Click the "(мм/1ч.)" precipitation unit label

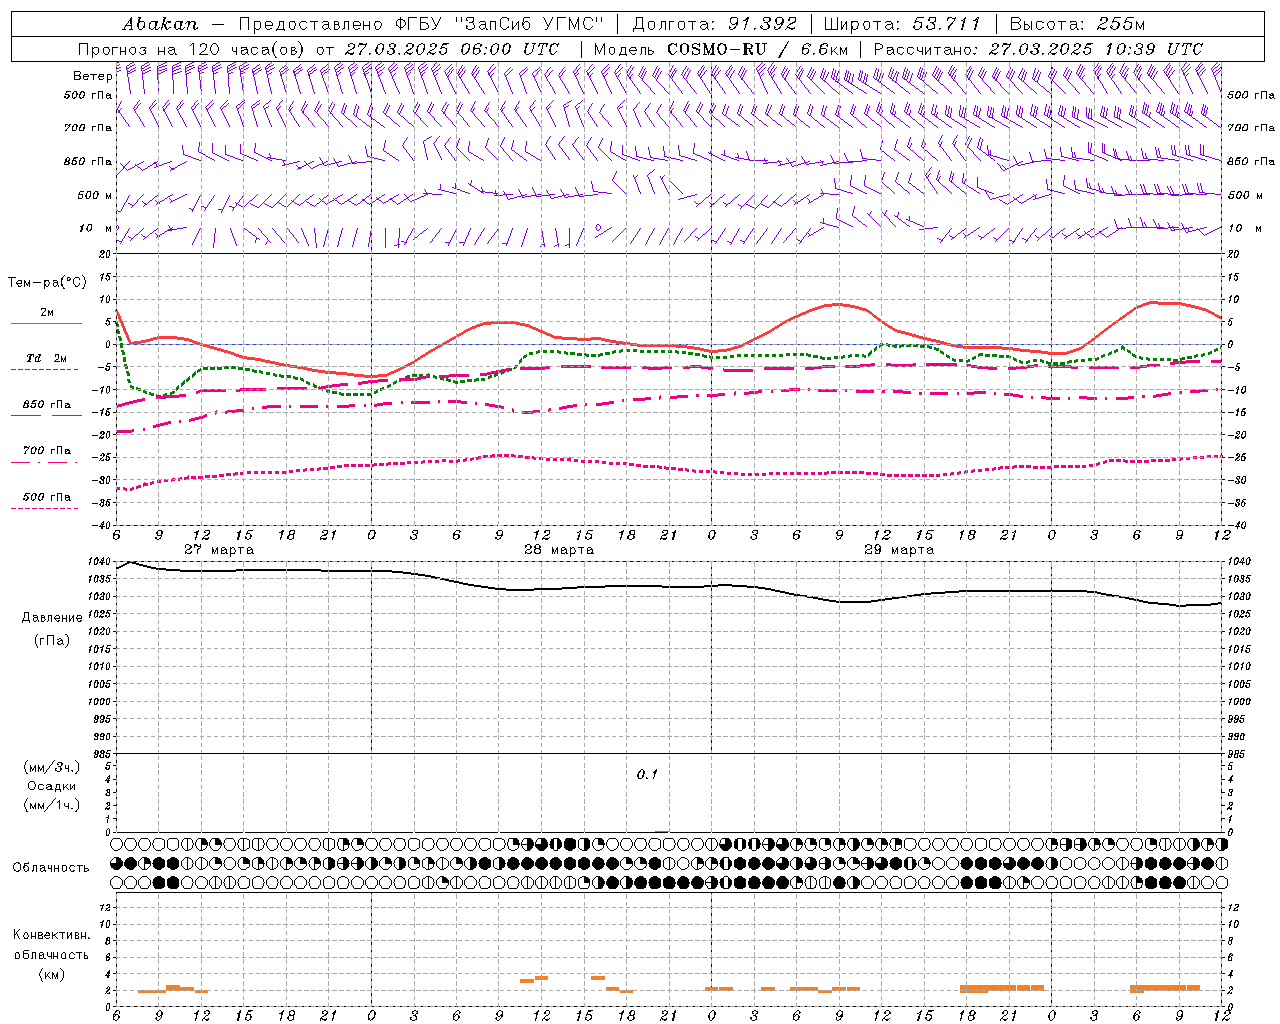[52, 805]
